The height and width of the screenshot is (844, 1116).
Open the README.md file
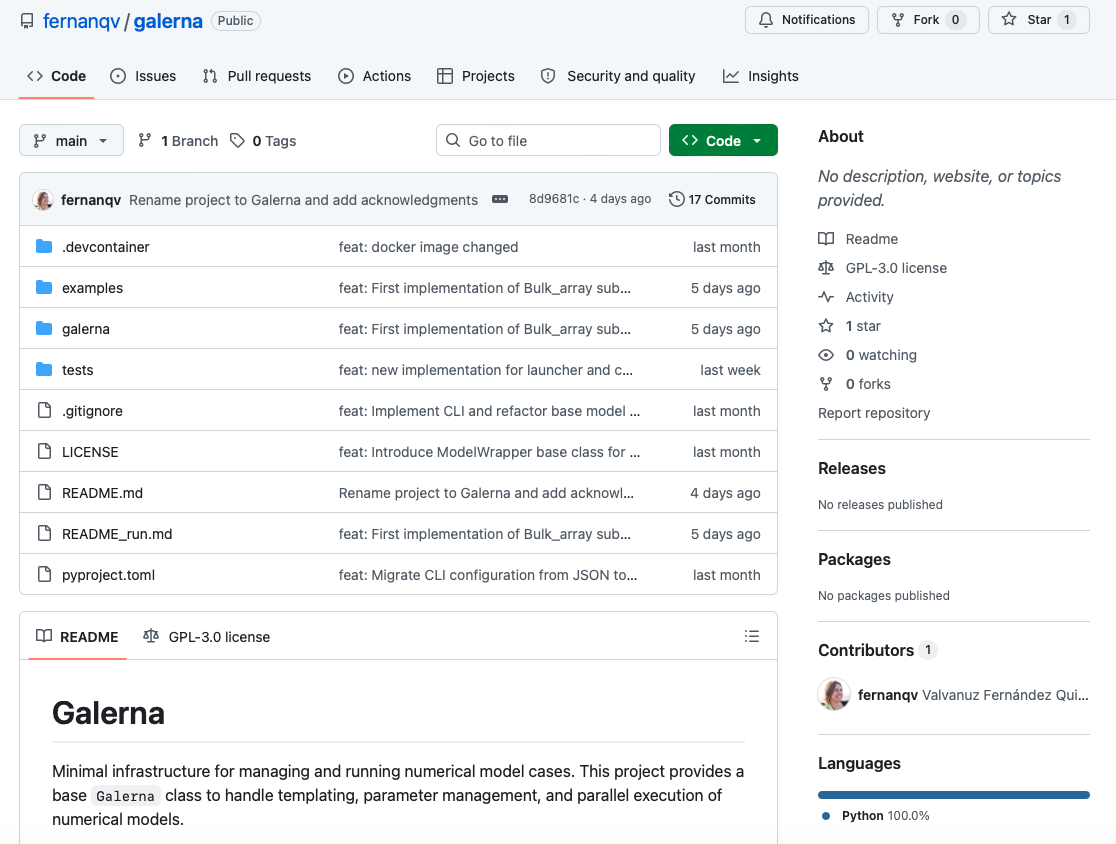pos(102,493)
